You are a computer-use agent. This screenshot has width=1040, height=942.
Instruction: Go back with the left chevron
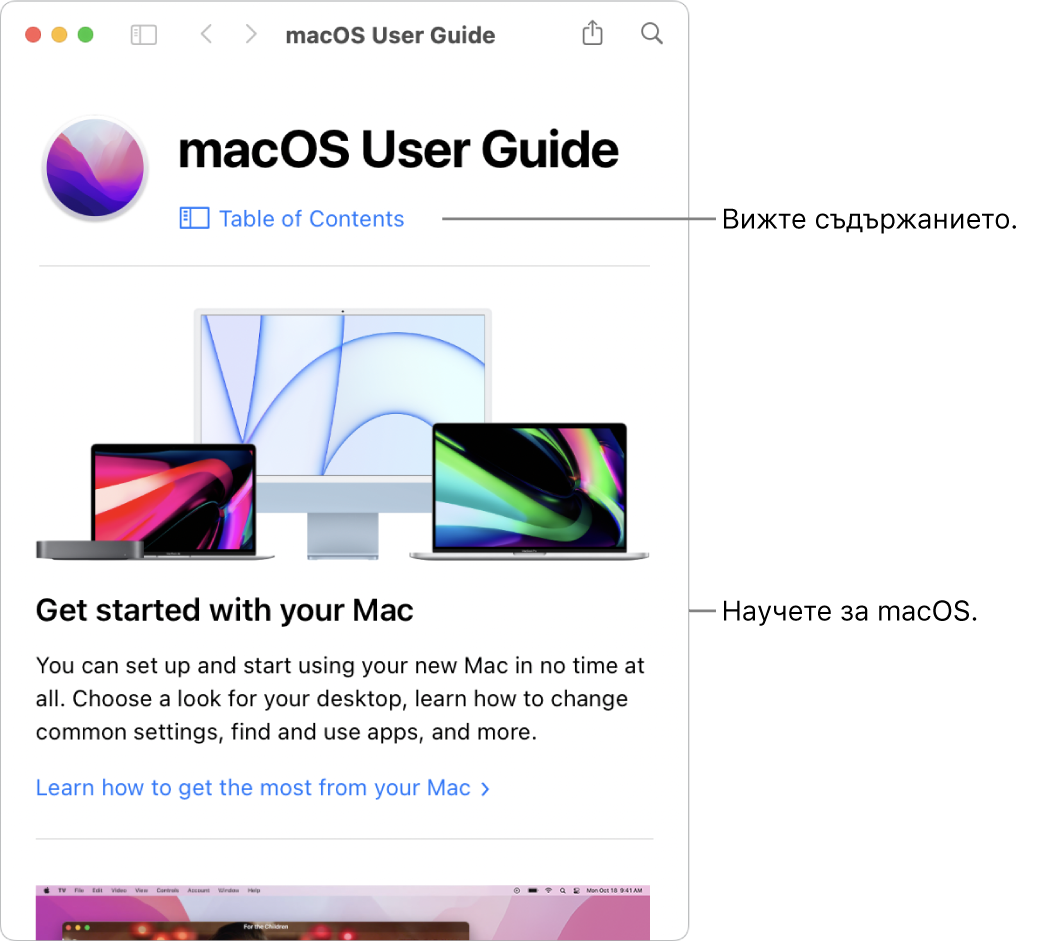pos(206,34)
